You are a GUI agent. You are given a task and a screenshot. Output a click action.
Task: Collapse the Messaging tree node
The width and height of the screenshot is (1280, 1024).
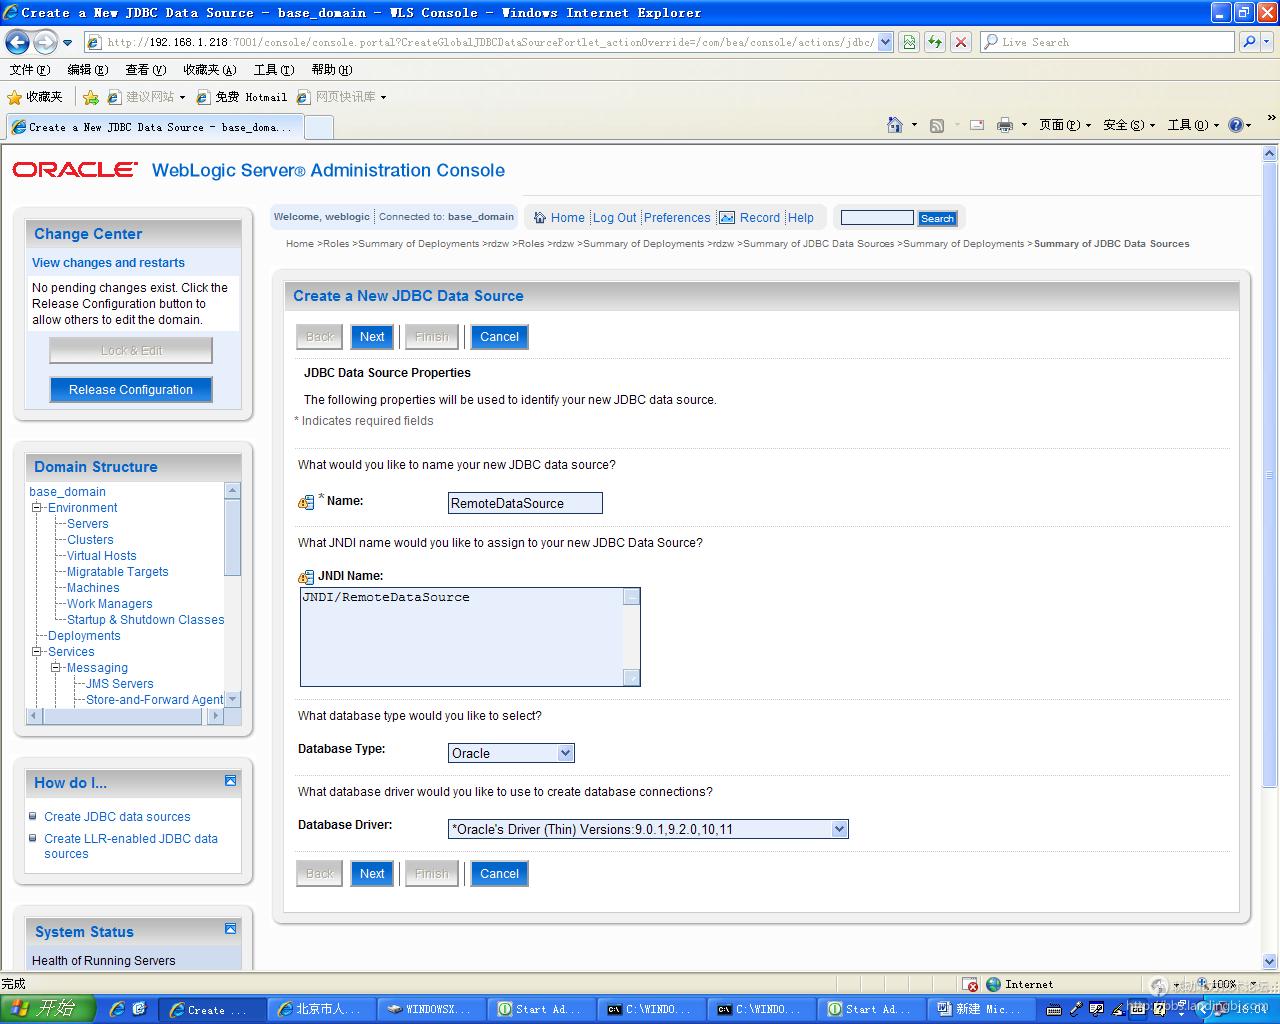(56, 668)
